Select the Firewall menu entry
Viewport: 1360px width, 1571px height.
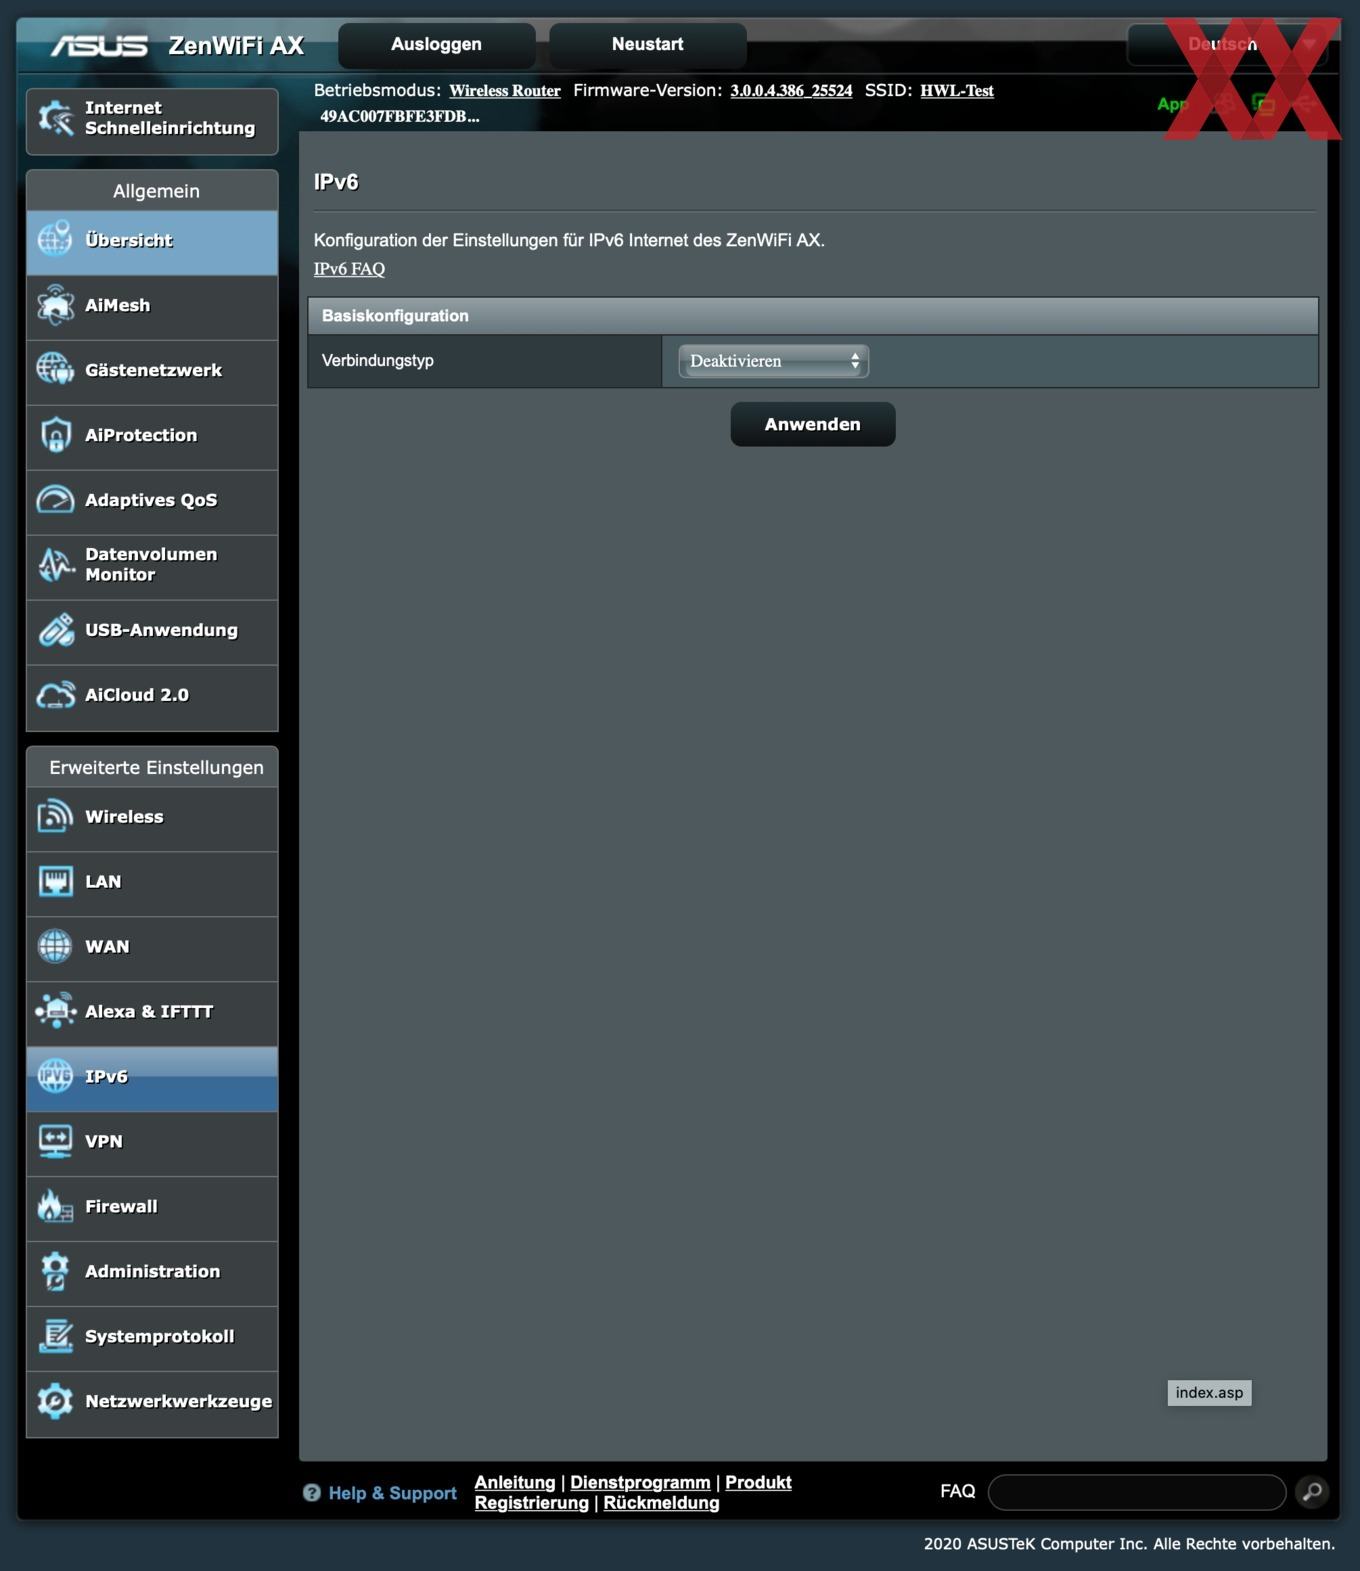[x=152, y=1209]
